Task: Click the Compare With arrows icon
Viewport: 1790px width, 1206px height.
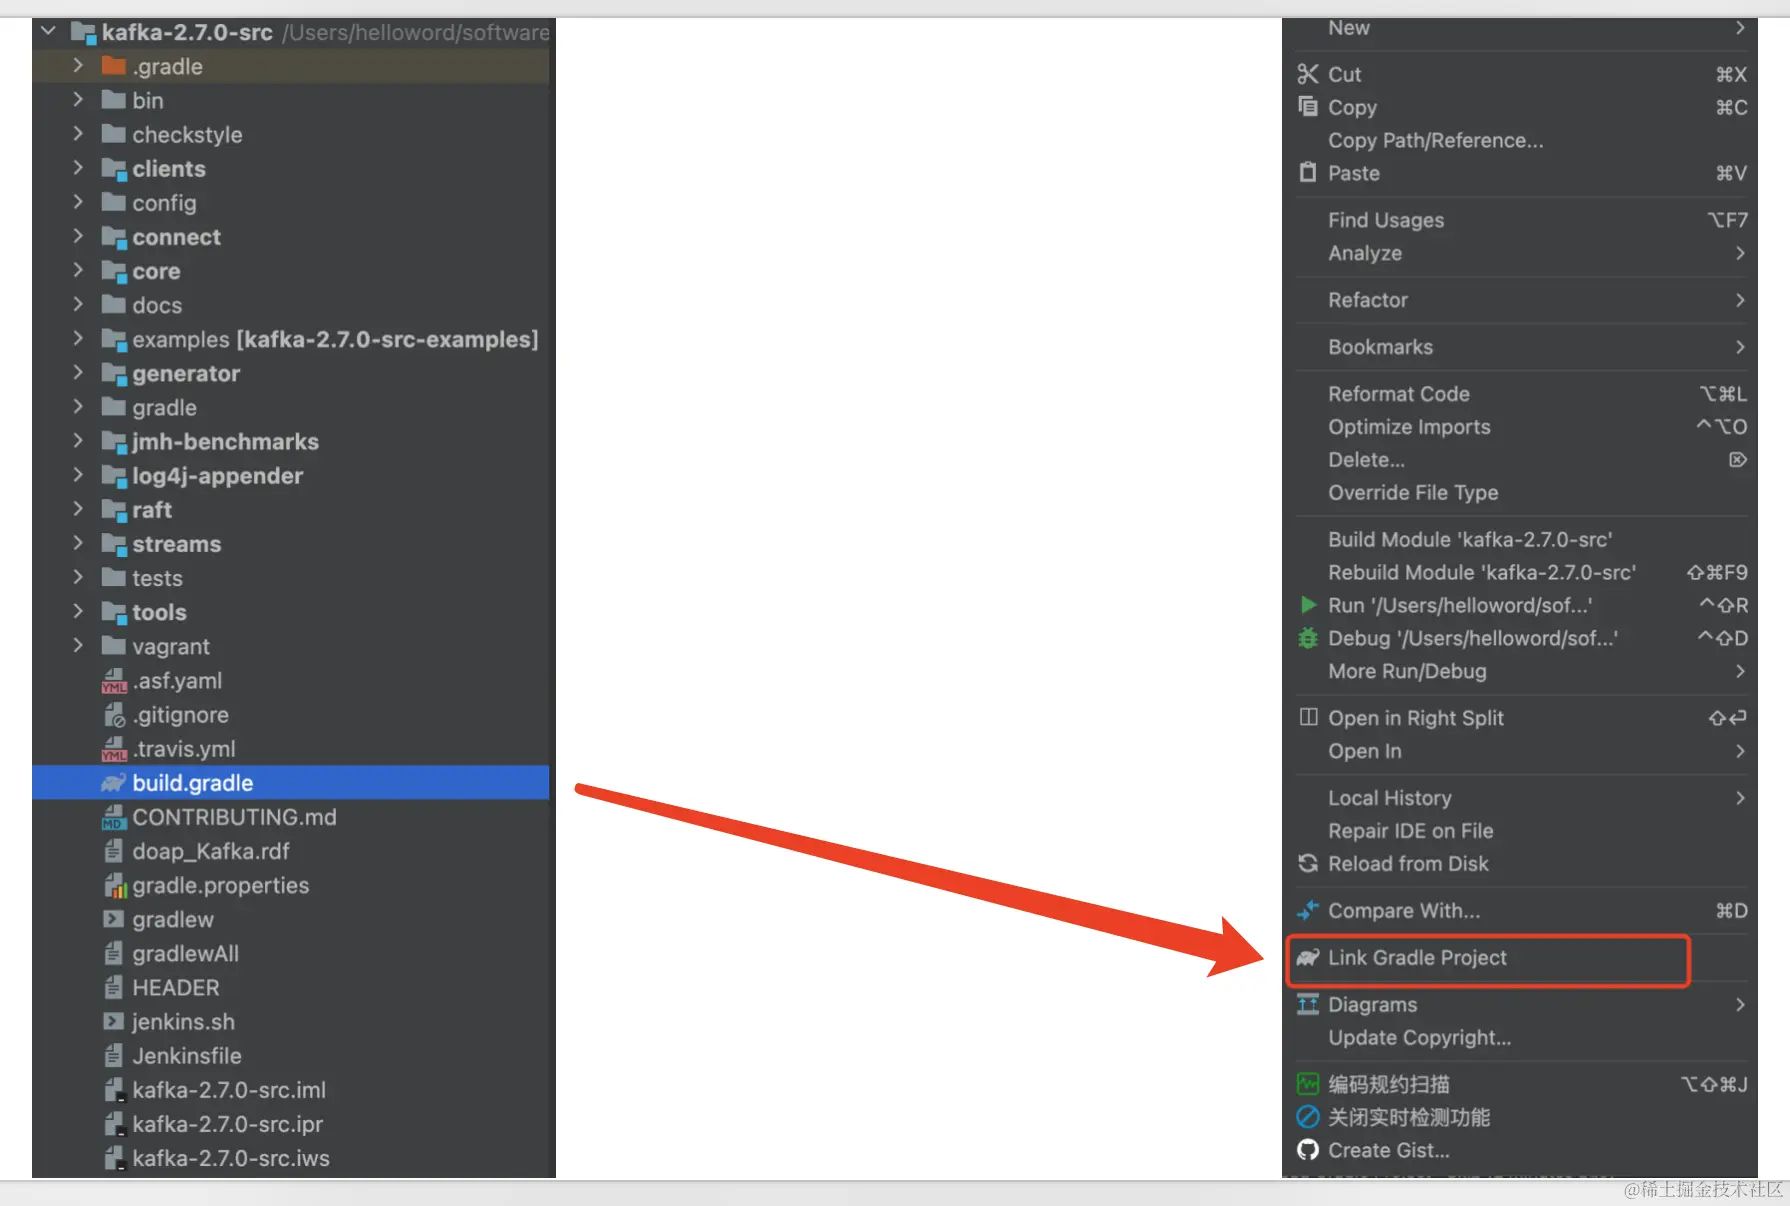Action: [x=1308, y=910]
